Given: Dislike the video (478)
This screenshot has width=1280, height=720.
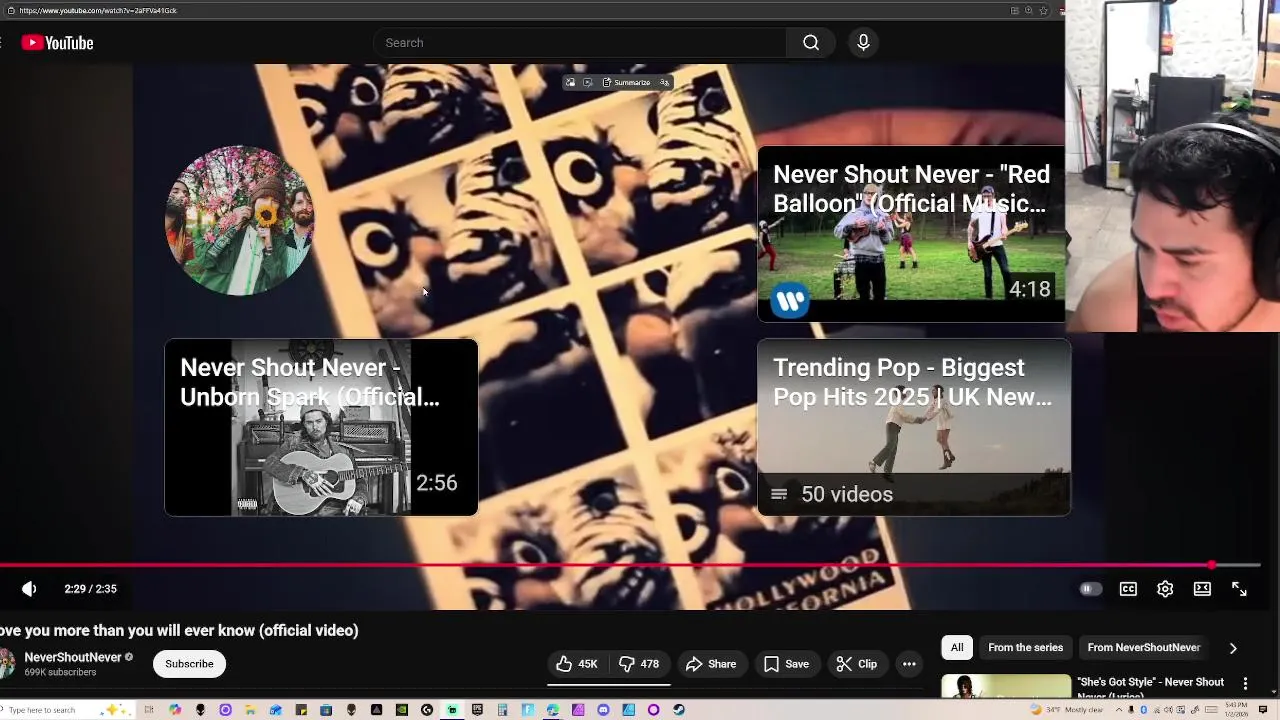Looking at the screenshot, I should (638, 664).
